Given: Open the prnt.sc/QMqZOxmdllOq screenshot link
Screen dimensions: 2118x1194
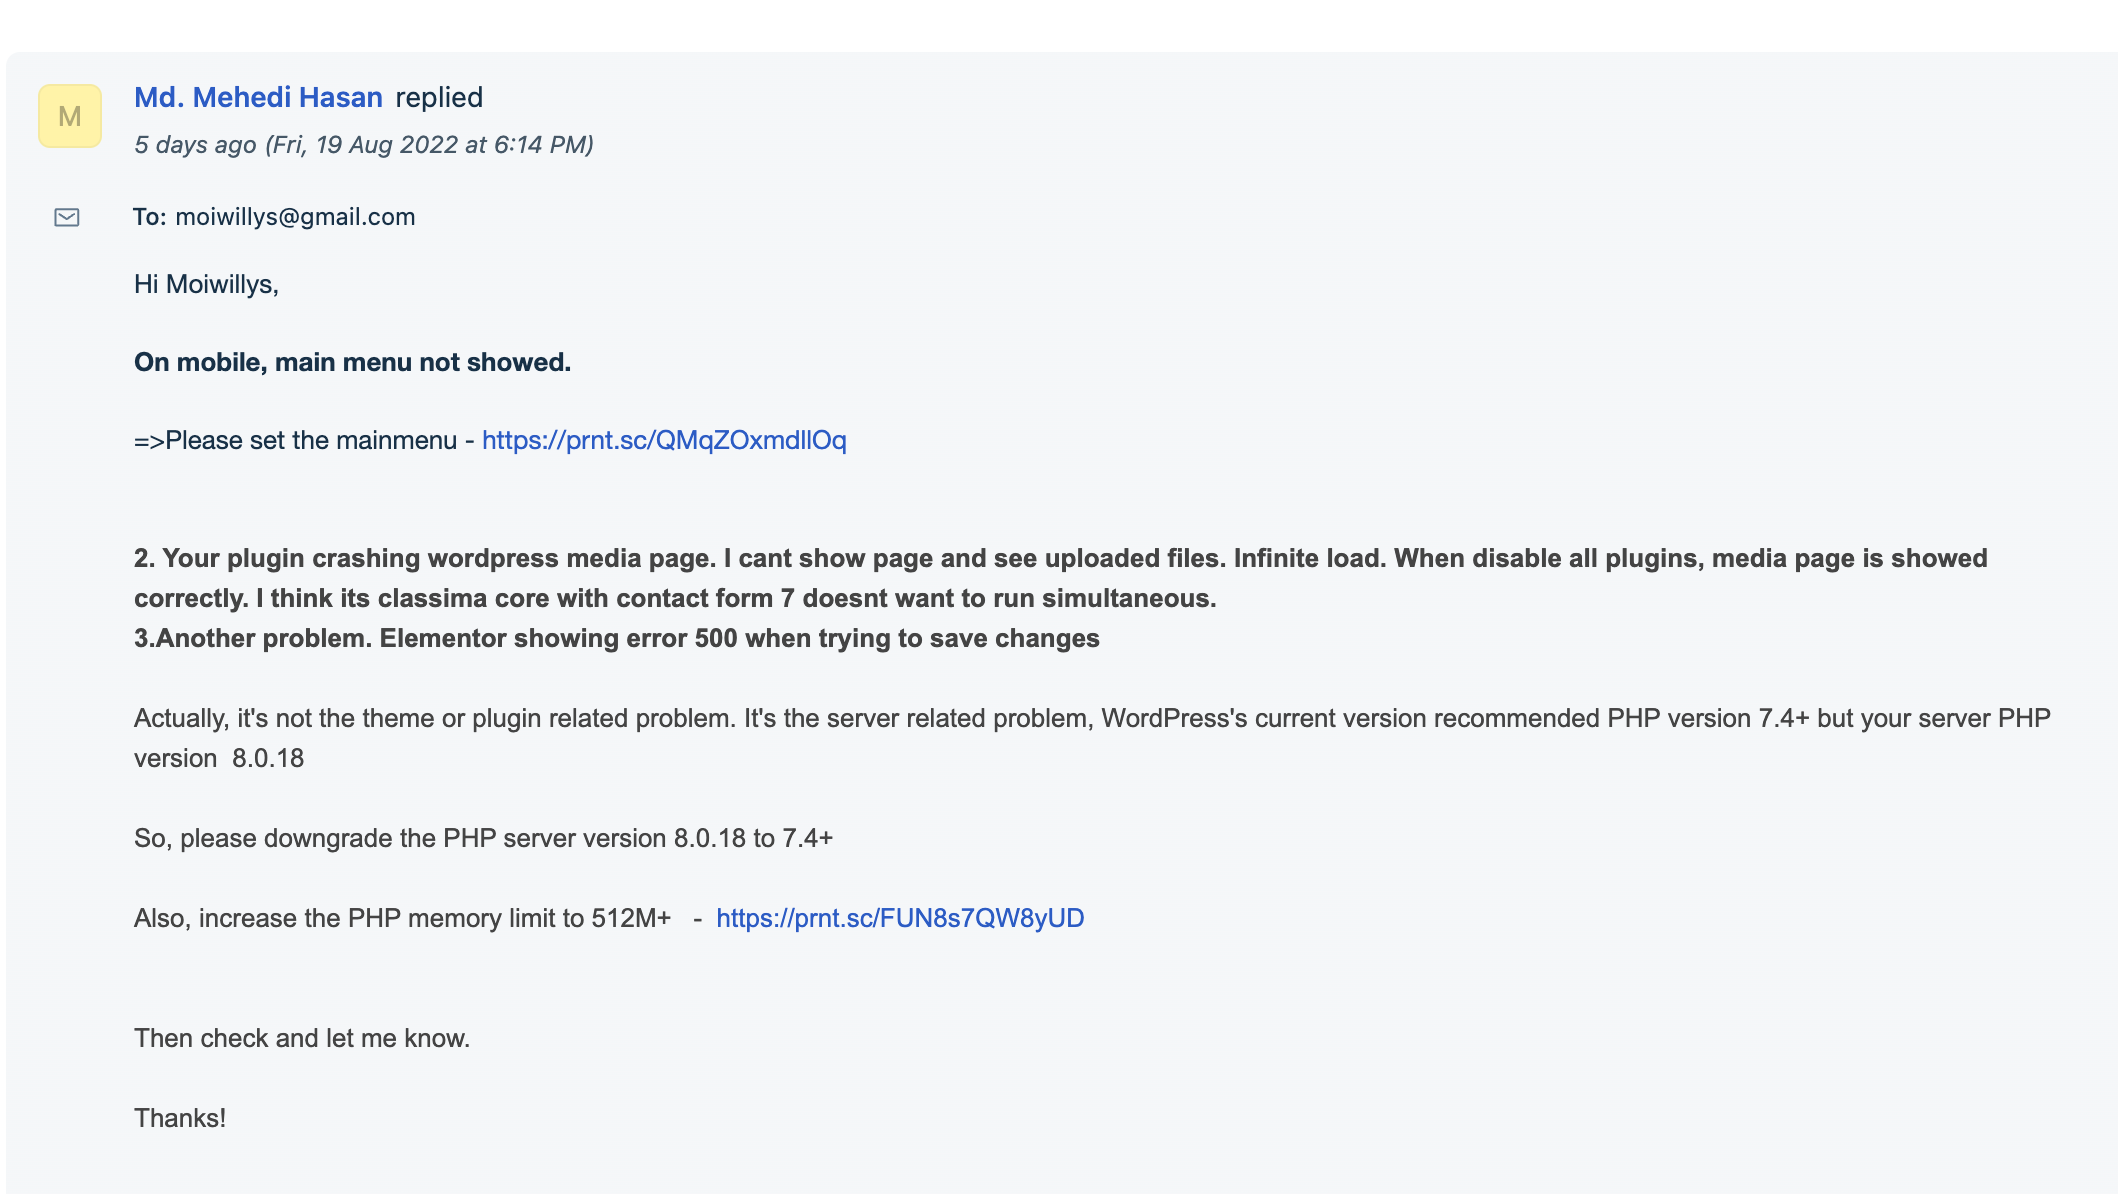Looking at the screenshot, I should tap(664, 440).
